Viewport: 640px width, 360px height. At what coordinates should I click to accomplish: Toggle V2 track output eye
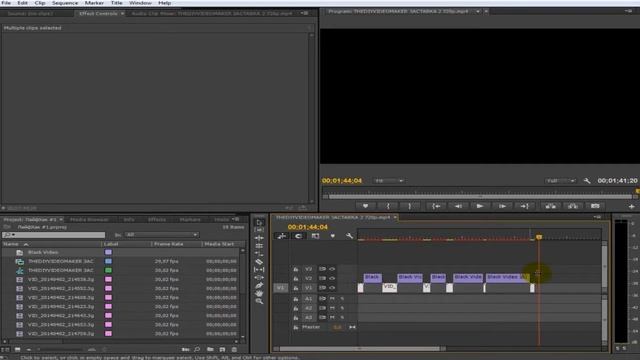tap(332, 278)
